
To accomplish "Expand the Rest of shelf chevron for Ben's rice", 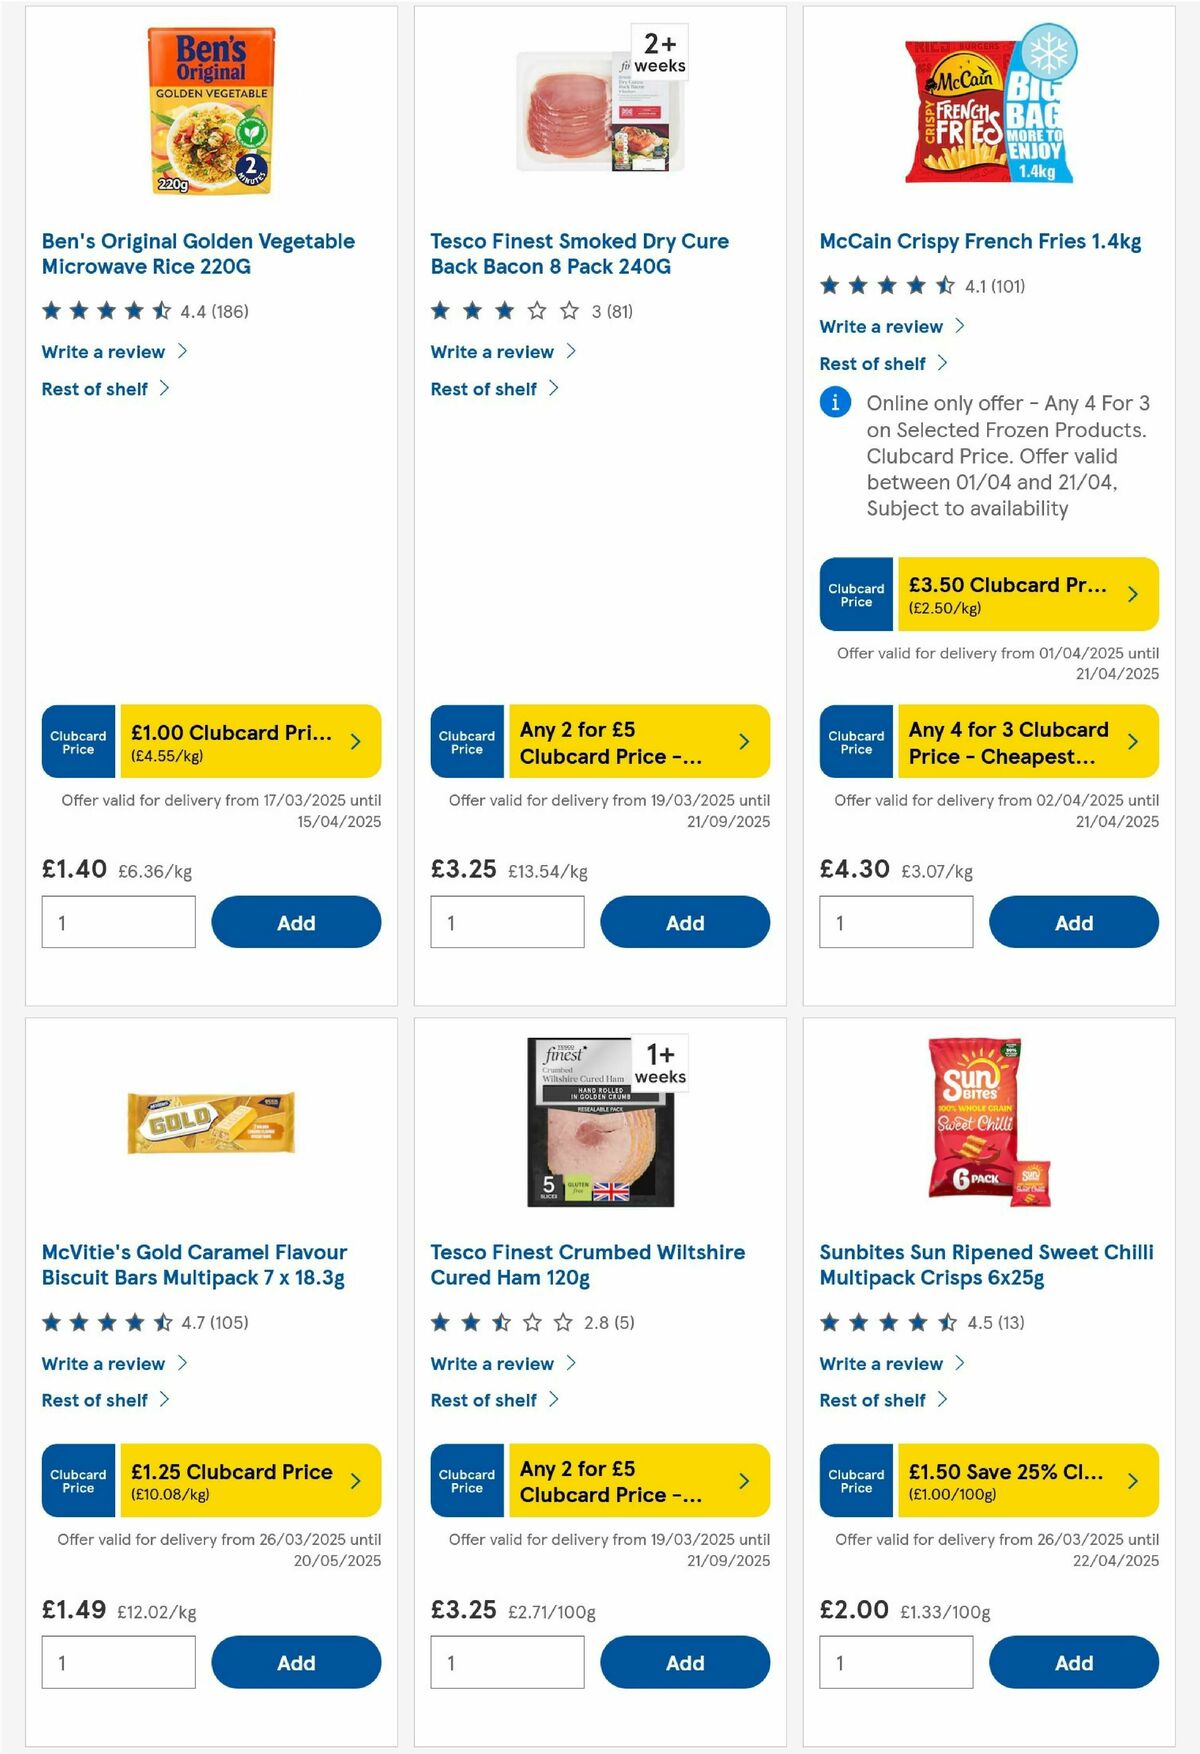I will [x=166, y=389].
